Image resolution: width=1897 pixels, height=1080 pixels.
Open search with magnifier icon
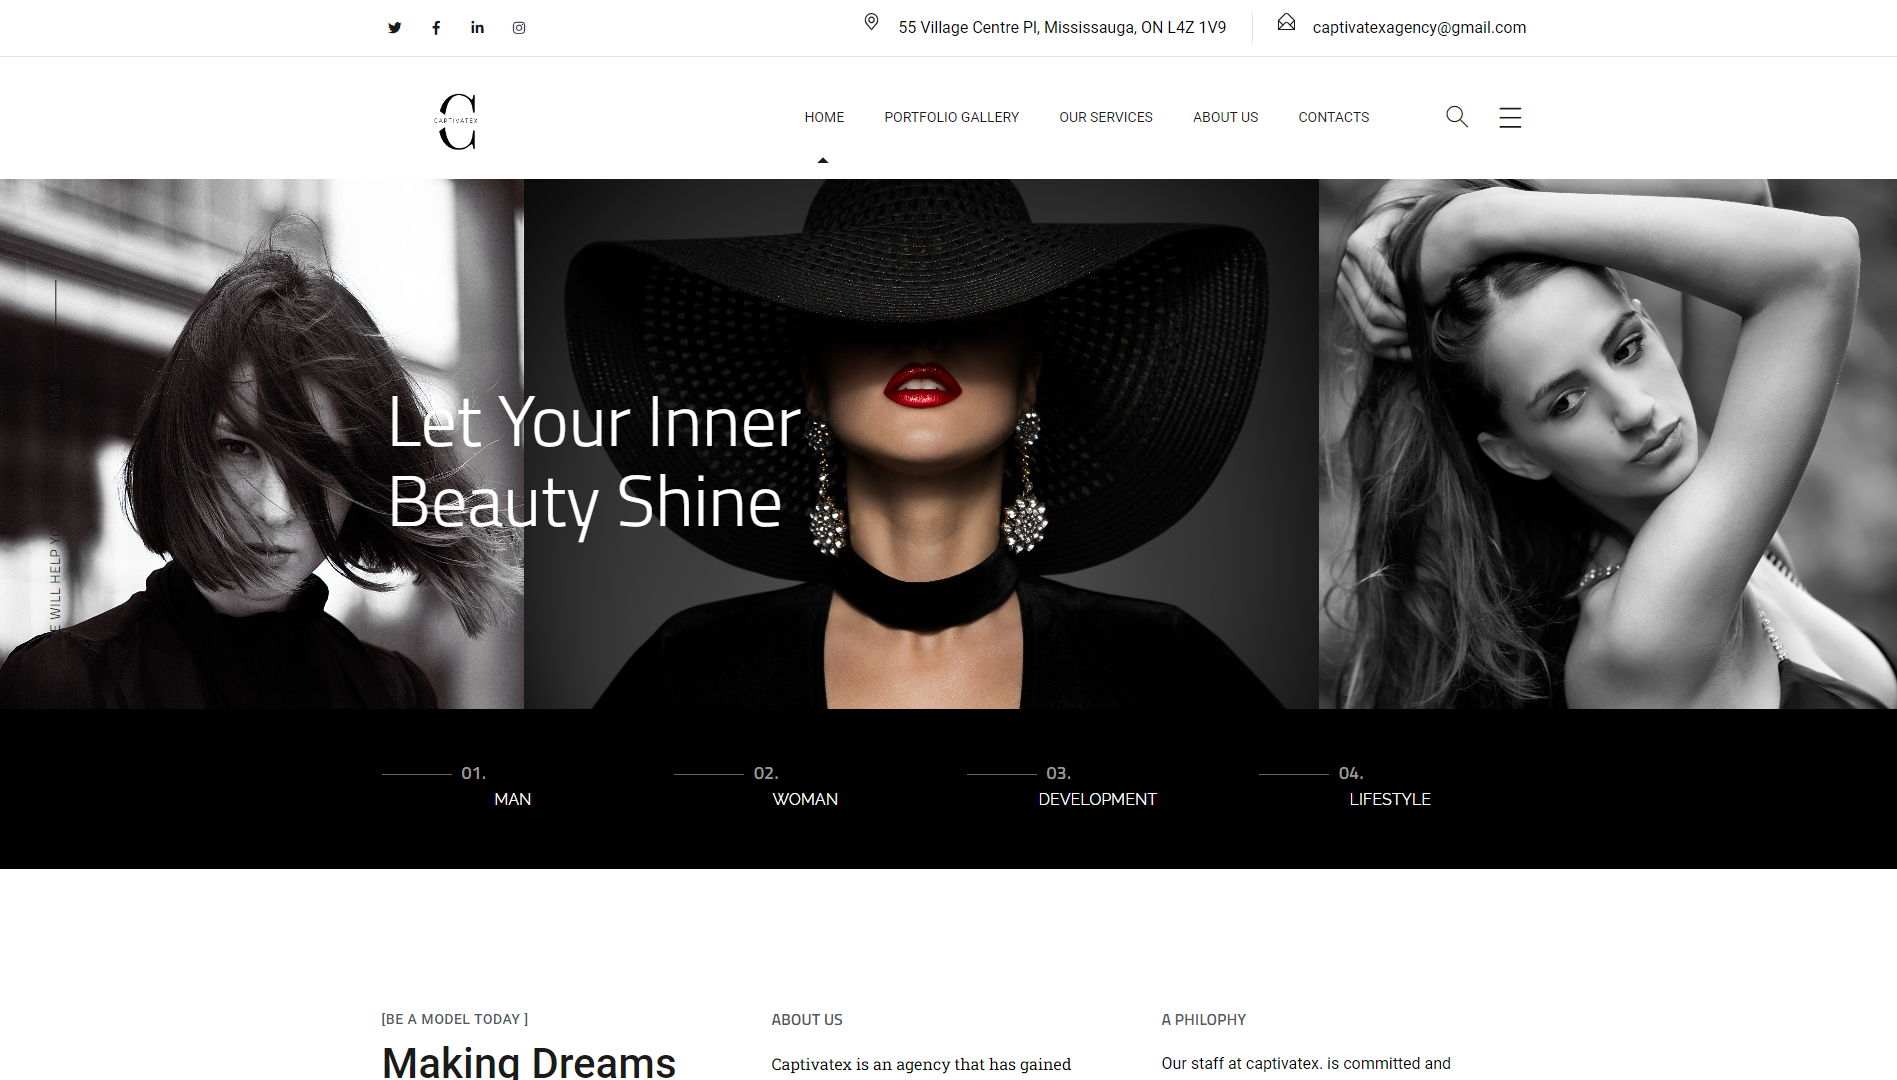(x=1457, y=117)
